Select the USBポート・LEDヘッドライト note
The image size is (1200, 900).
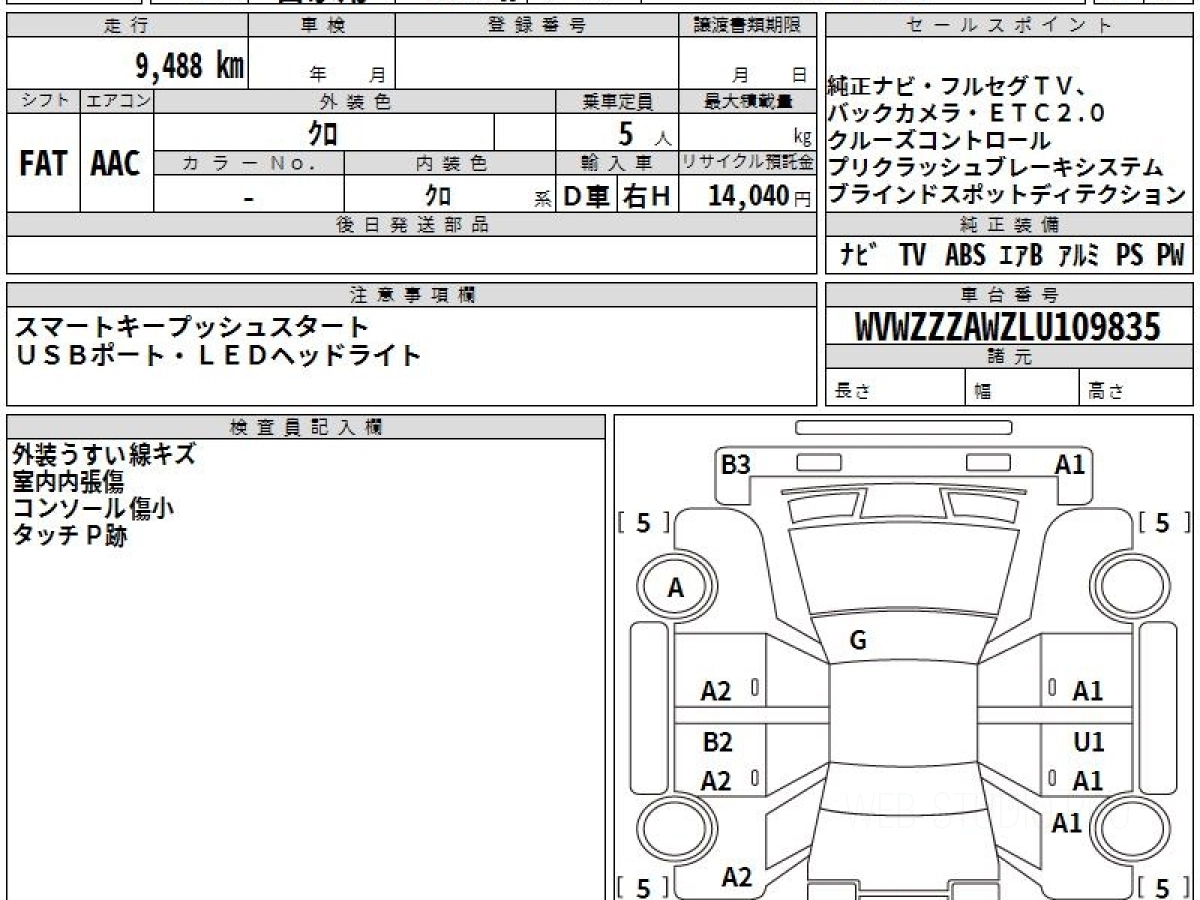pyautogui.click(x=218, y=355)
